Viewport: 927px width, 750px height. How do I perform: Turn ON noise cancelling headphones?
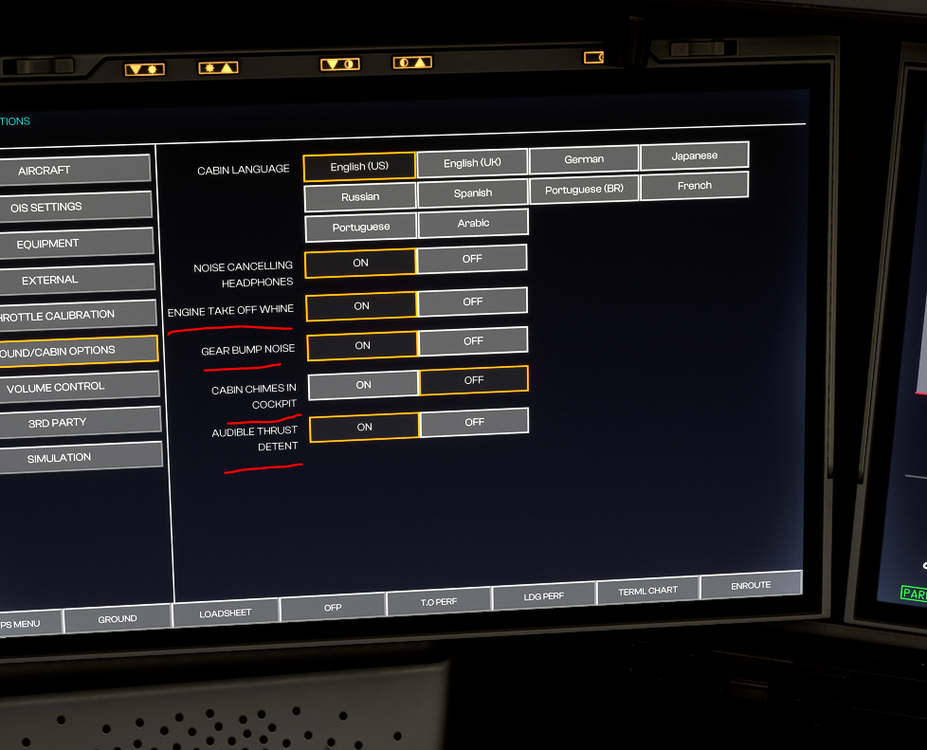(x=360, y=263)
